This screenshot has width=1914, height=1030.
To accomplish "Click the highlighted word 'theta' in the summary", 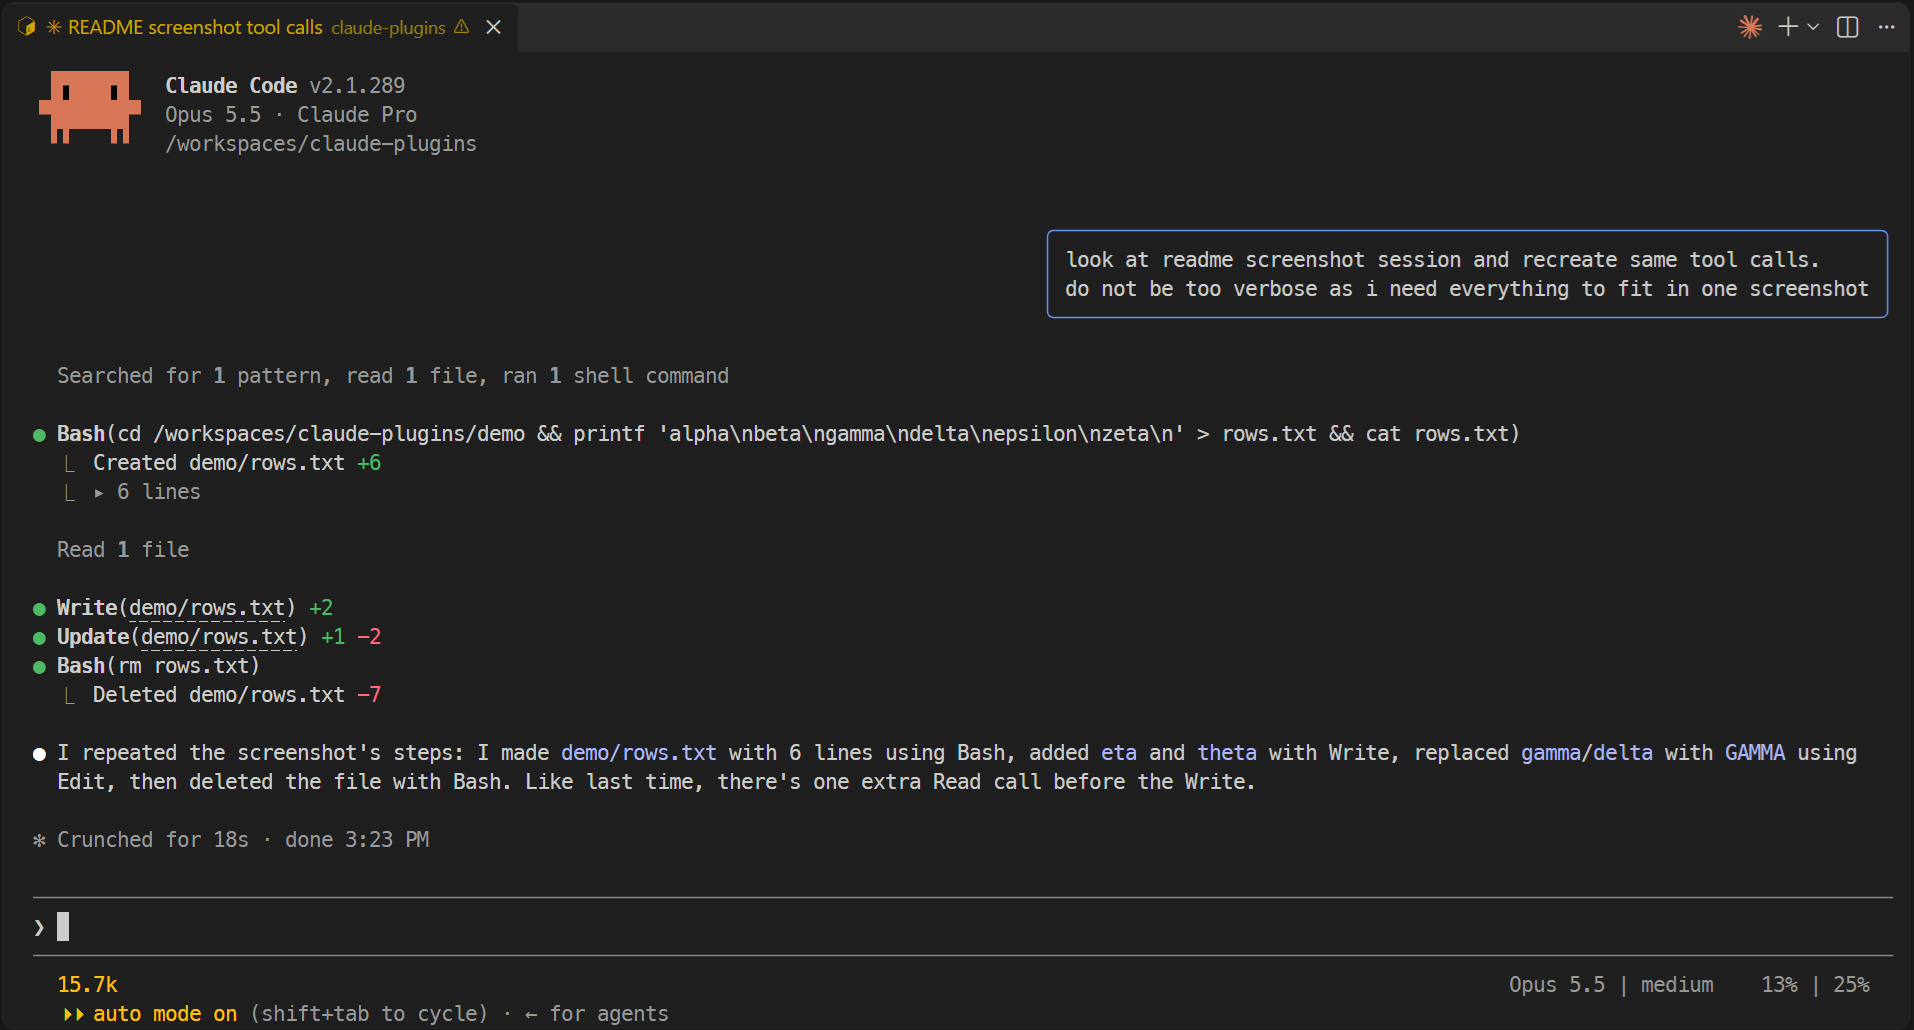I will point(1227,753).
